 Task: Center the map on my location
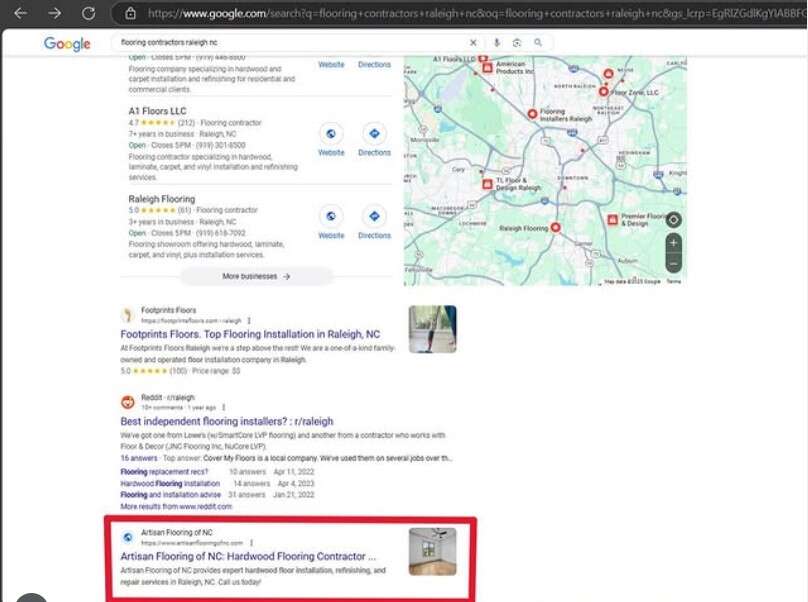[673, 220]
